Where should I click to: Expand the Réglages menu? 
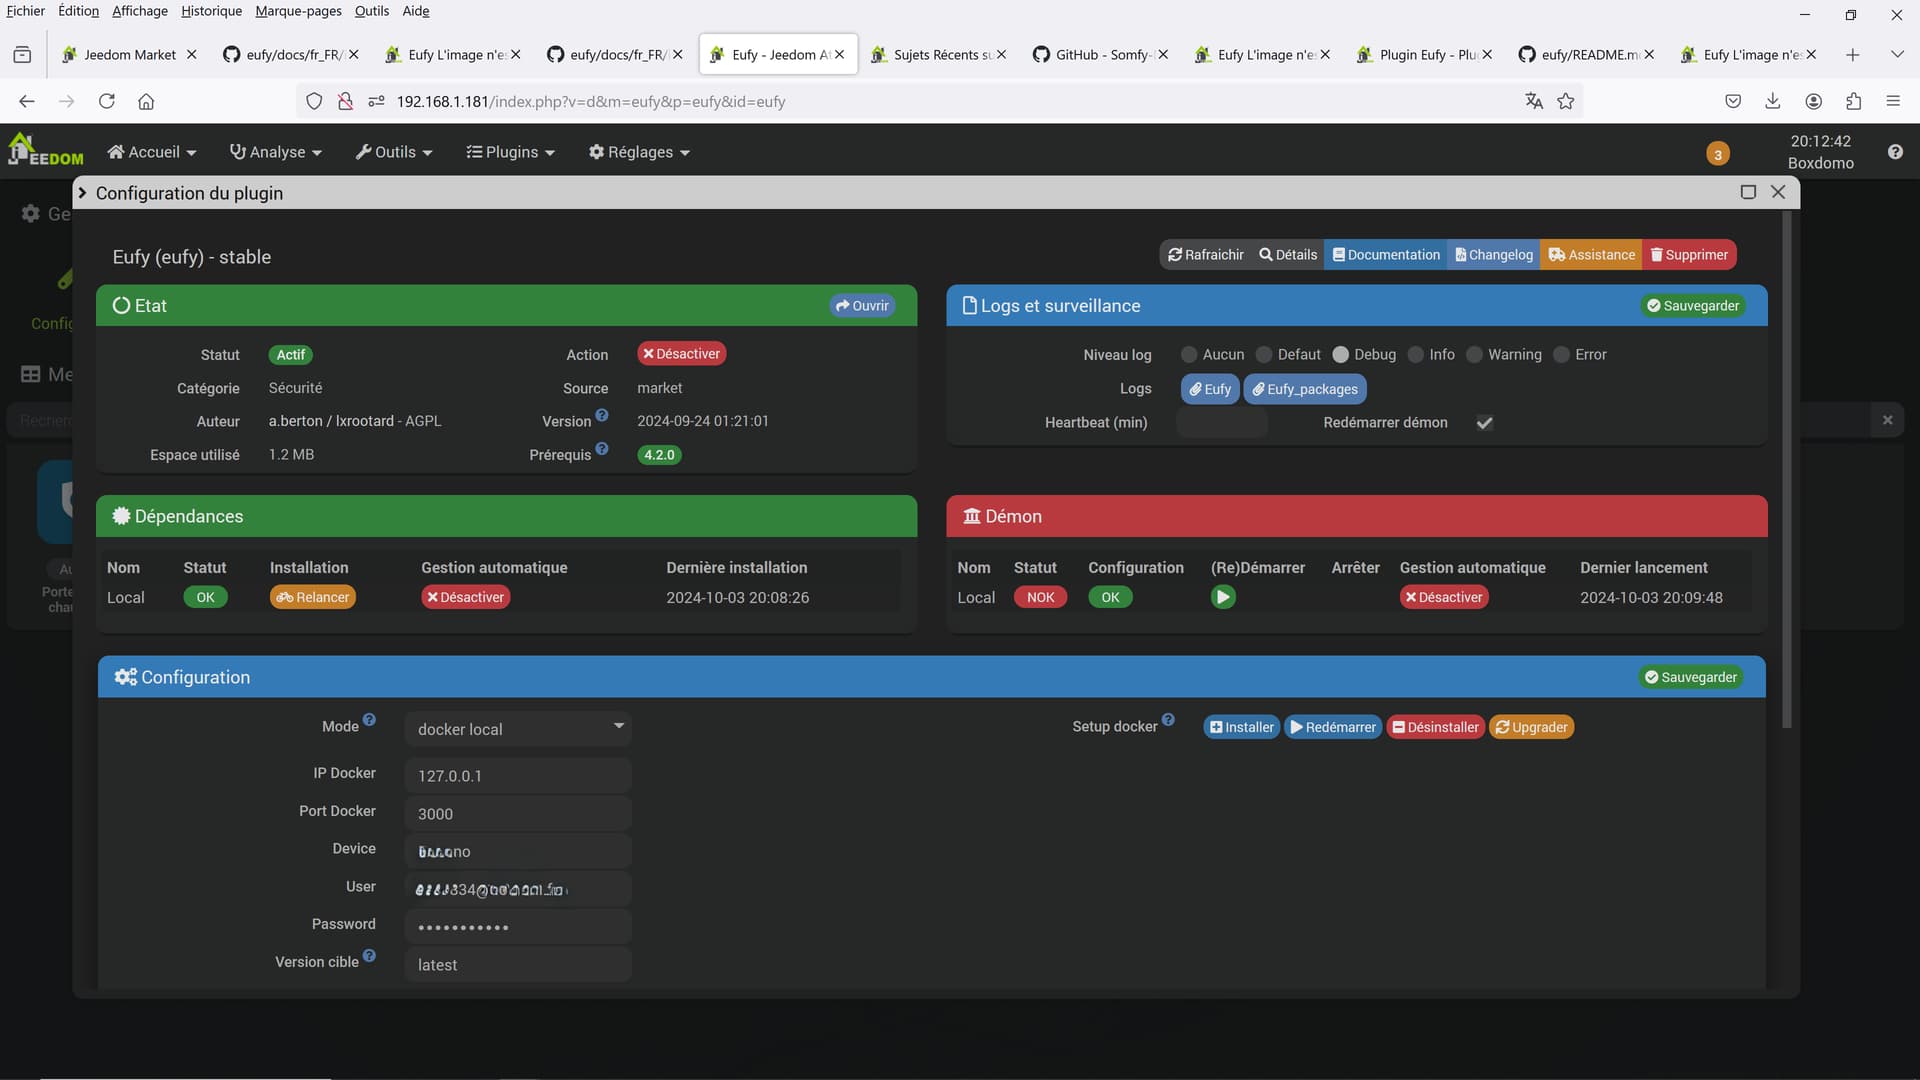pyautogui.click(x=639, y=152)
